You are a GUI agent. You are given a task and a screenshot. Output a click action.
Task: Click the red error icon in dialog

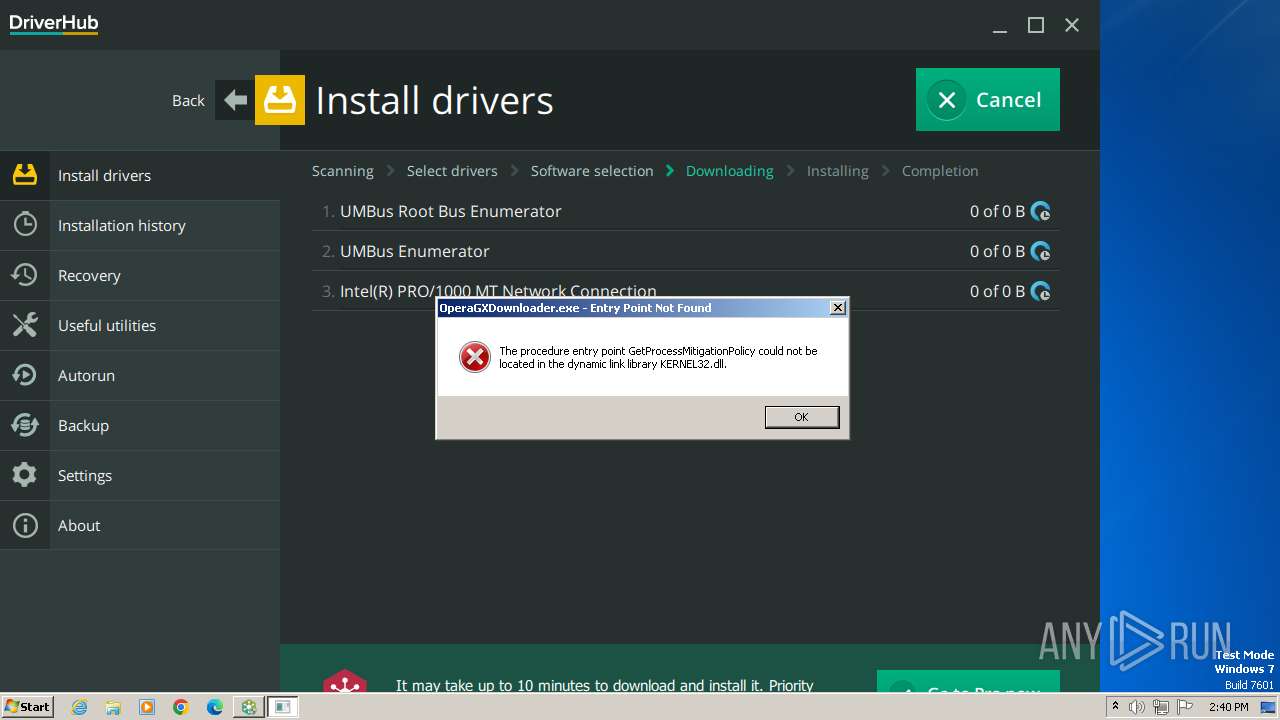coord(475,357)
